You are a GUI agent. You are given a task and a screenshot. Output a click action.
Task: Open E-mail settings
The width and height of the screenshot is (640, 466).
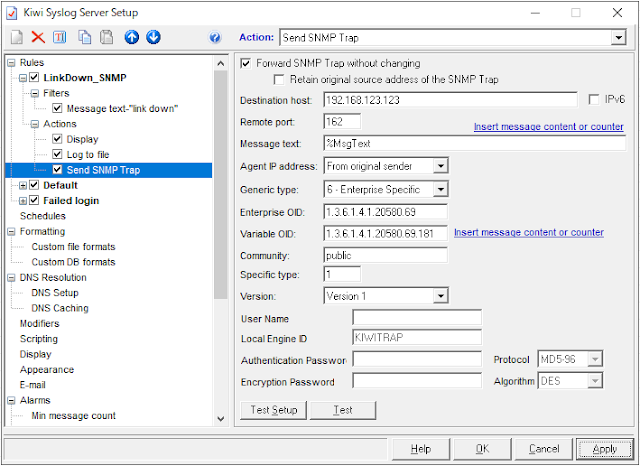pos(32,385)
